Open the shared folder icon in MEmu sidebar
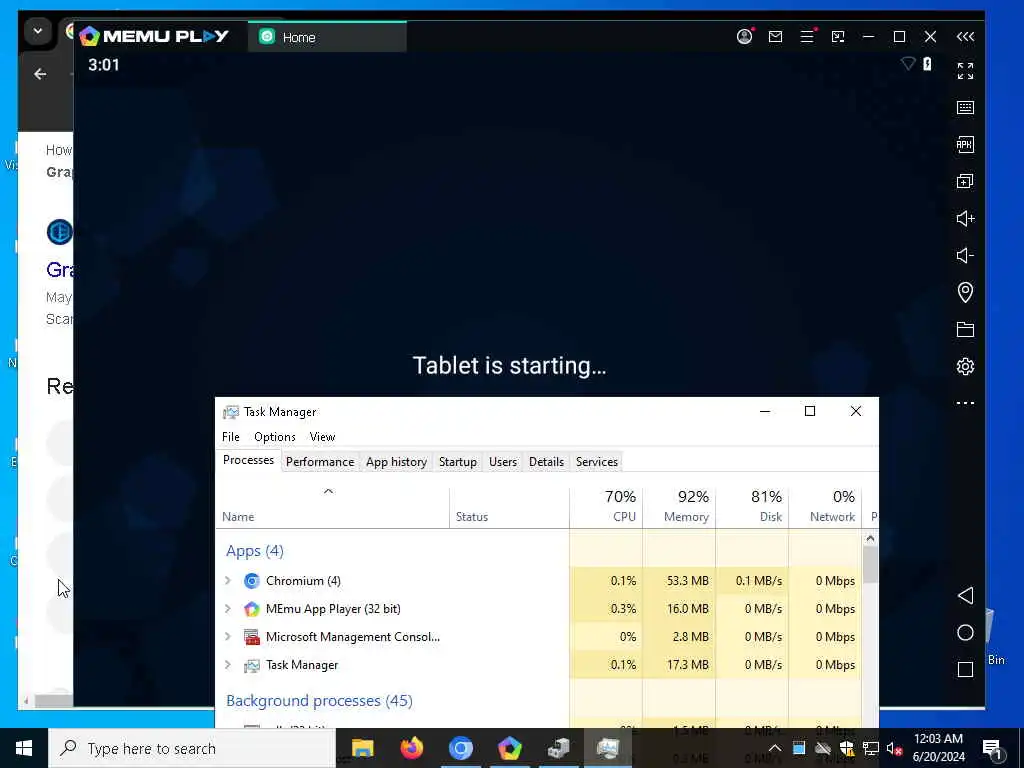The height and width of the screenshot is (768, 1024). [965, 329]
